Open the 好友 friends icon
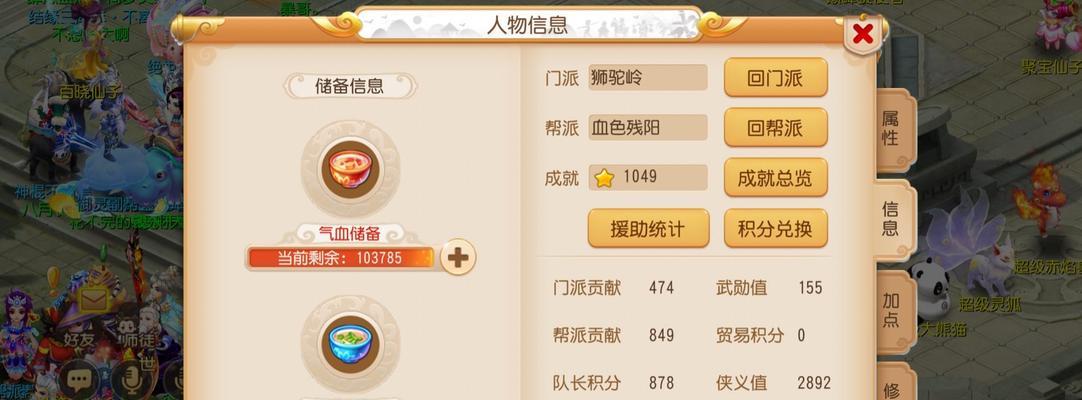The image size is (1082, 400). [79, 339]
